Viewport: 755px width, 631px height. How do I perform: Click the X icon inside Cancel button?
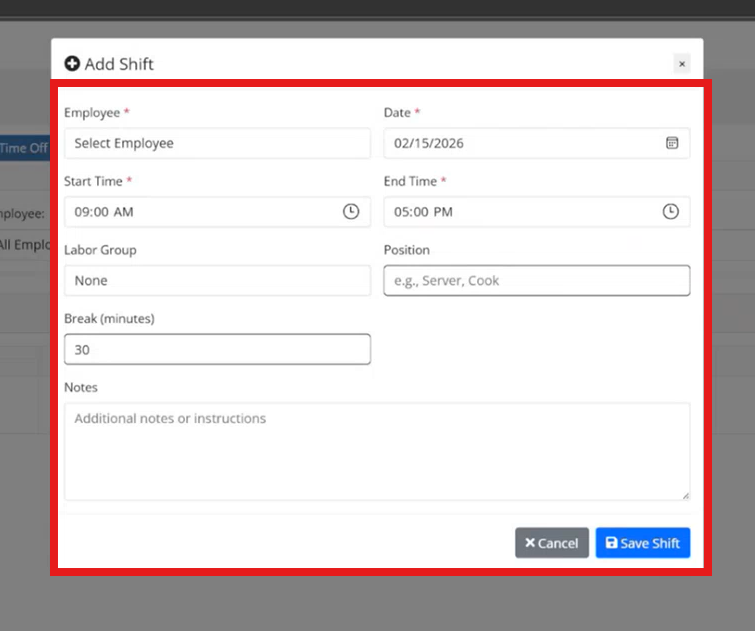(530, 543)
